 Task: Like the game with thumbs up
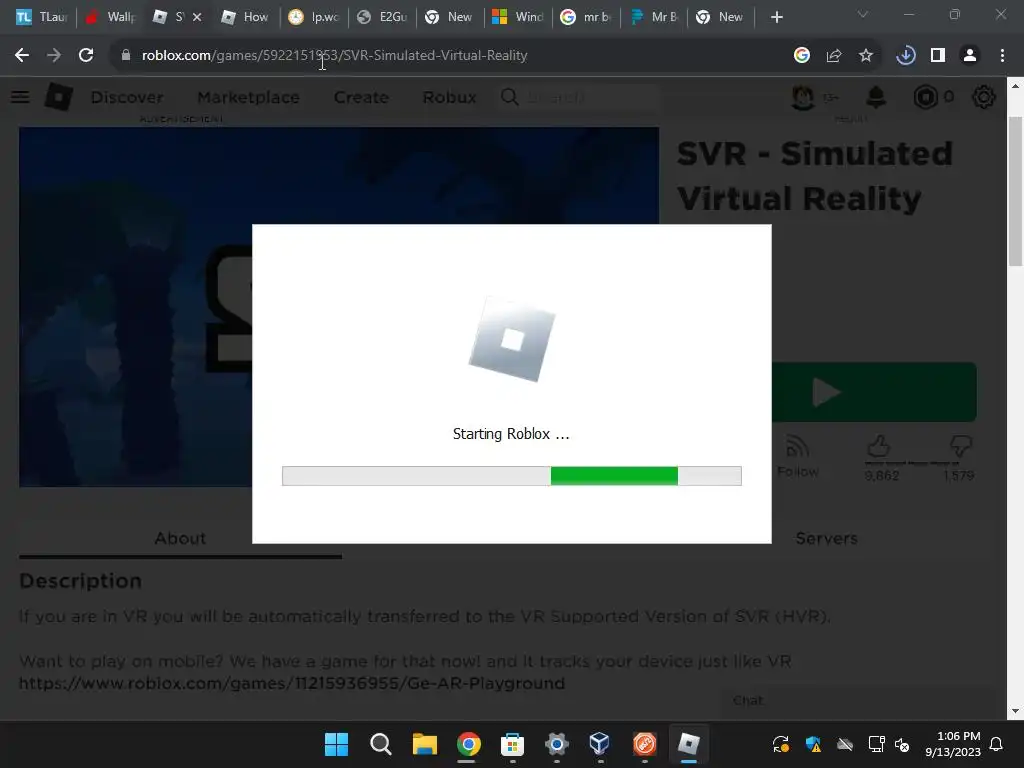[x=879, y=447]
